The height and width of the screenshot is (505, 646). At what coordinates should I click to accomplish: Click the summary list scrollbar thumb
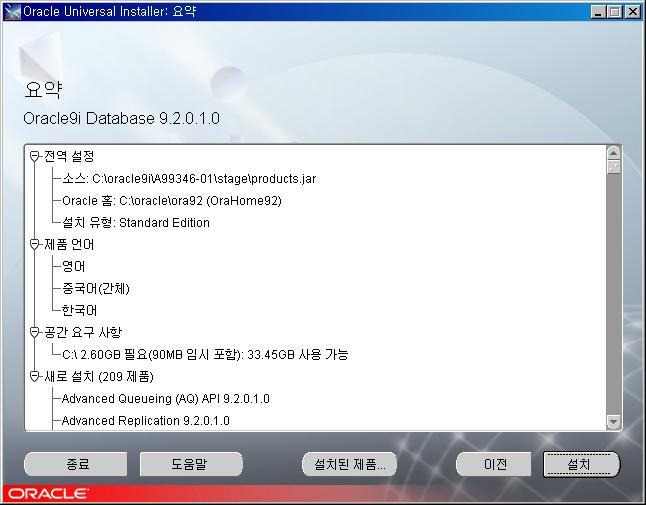tap(613, 167)
